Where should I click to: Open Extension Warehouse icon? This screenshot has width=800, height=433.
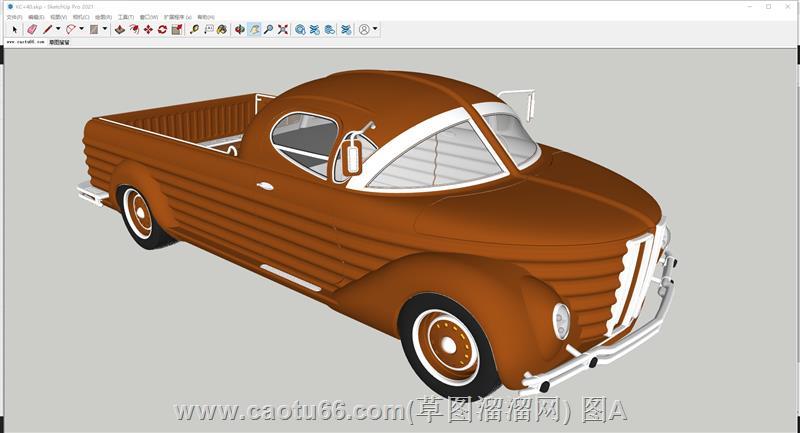coord(315,30)
